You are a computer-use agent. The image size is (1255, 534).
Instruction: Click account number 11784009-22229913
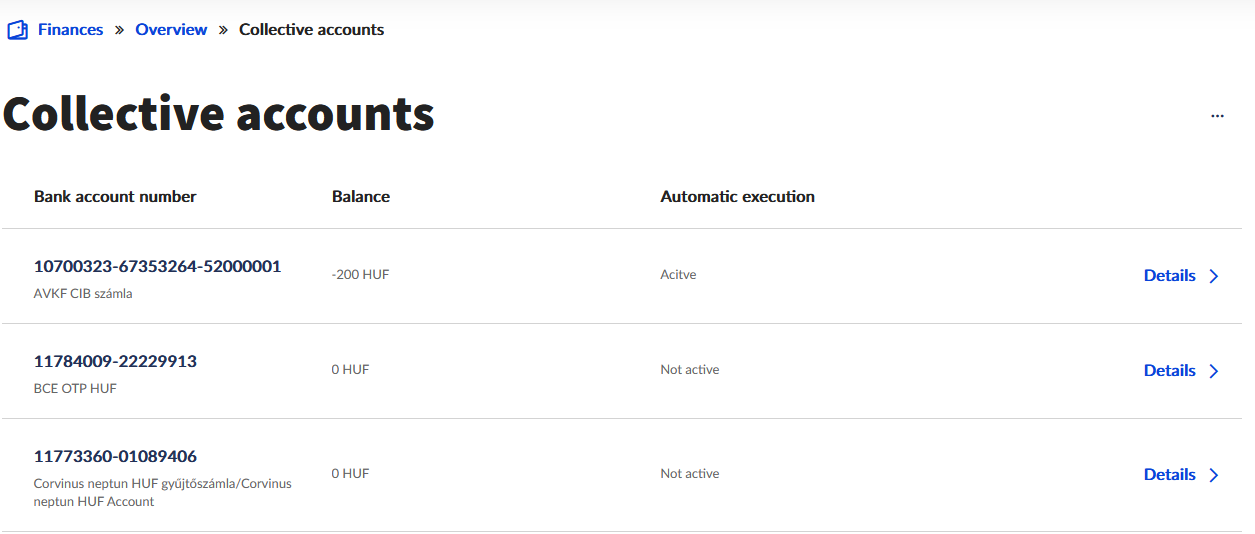[115, 362]
